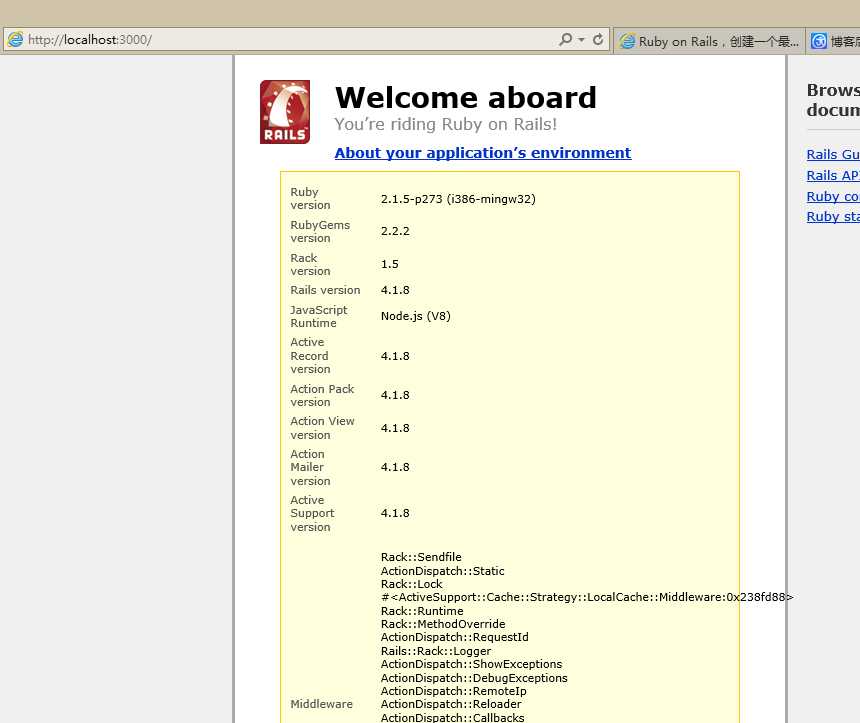Click the Rack::Runtime middleware entry
Viewport: 860px width, 723px height.
coord(422,611)
